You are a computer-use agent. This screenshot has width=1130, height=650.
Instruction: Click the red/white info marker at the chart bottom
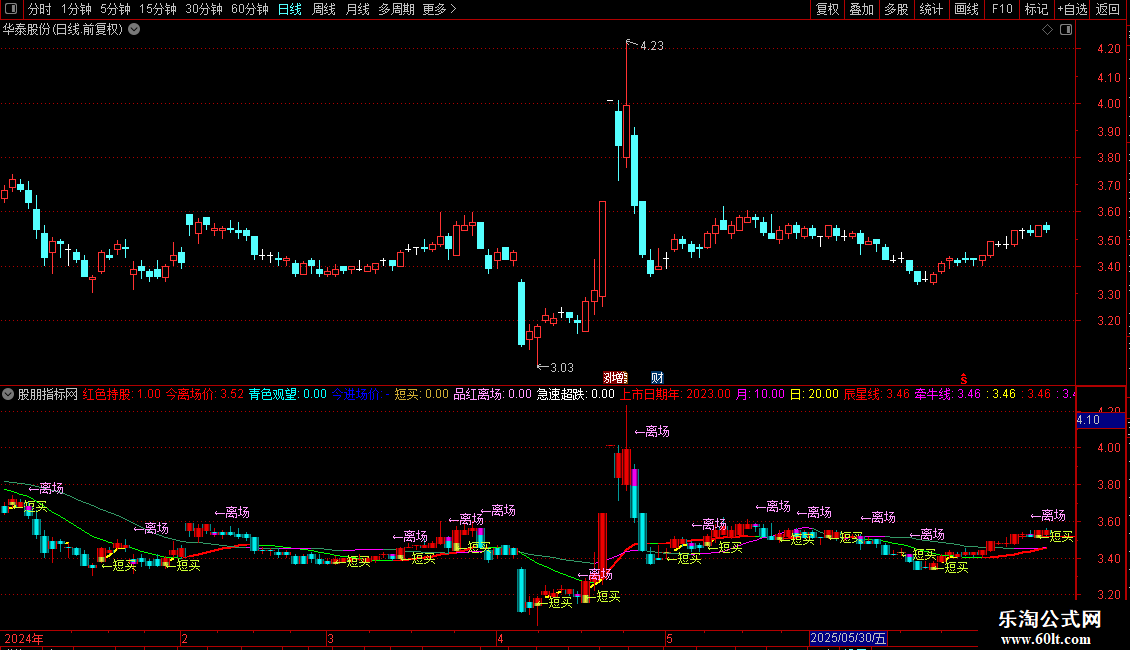coord(615,378)
